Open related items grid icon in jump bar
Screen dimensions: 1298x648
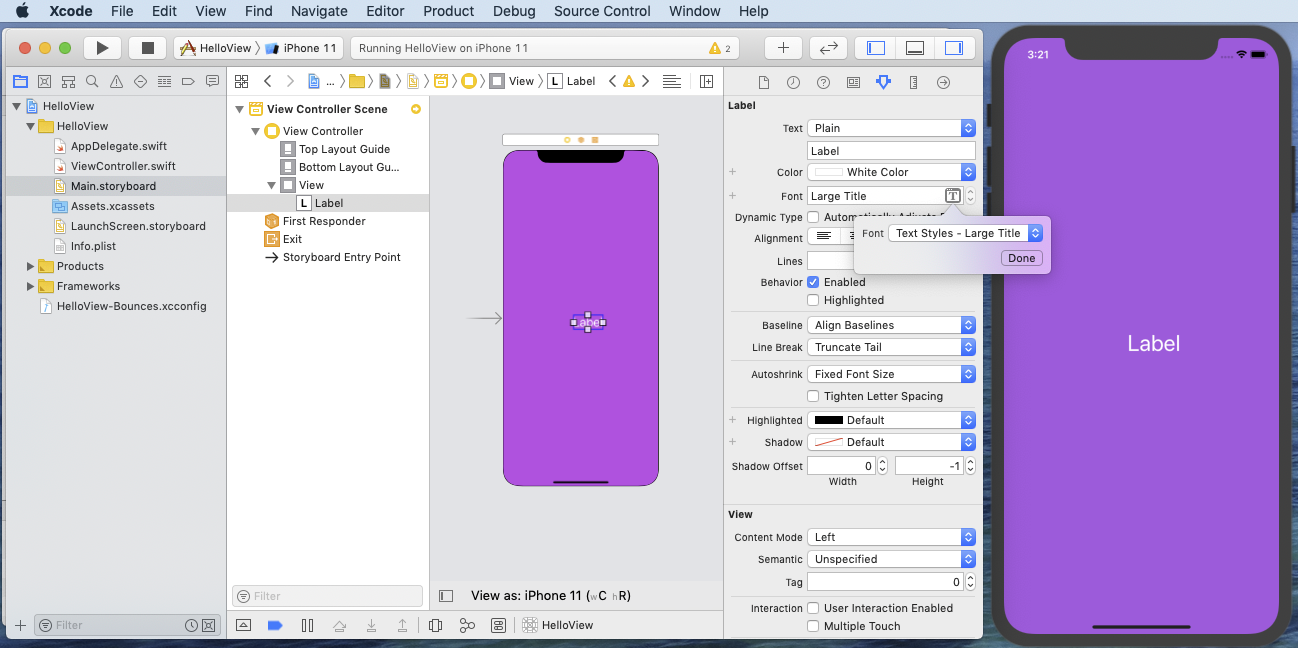coord(241,81)
